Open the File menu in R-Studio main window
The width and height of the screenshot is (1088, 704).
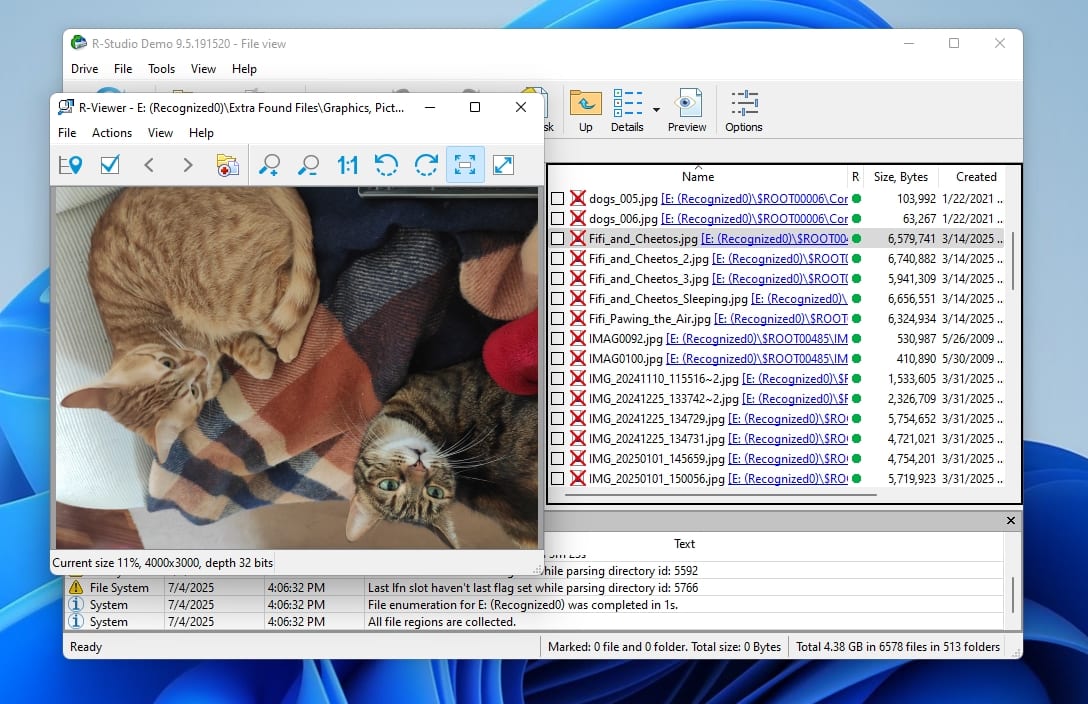(x=123, y=69)
